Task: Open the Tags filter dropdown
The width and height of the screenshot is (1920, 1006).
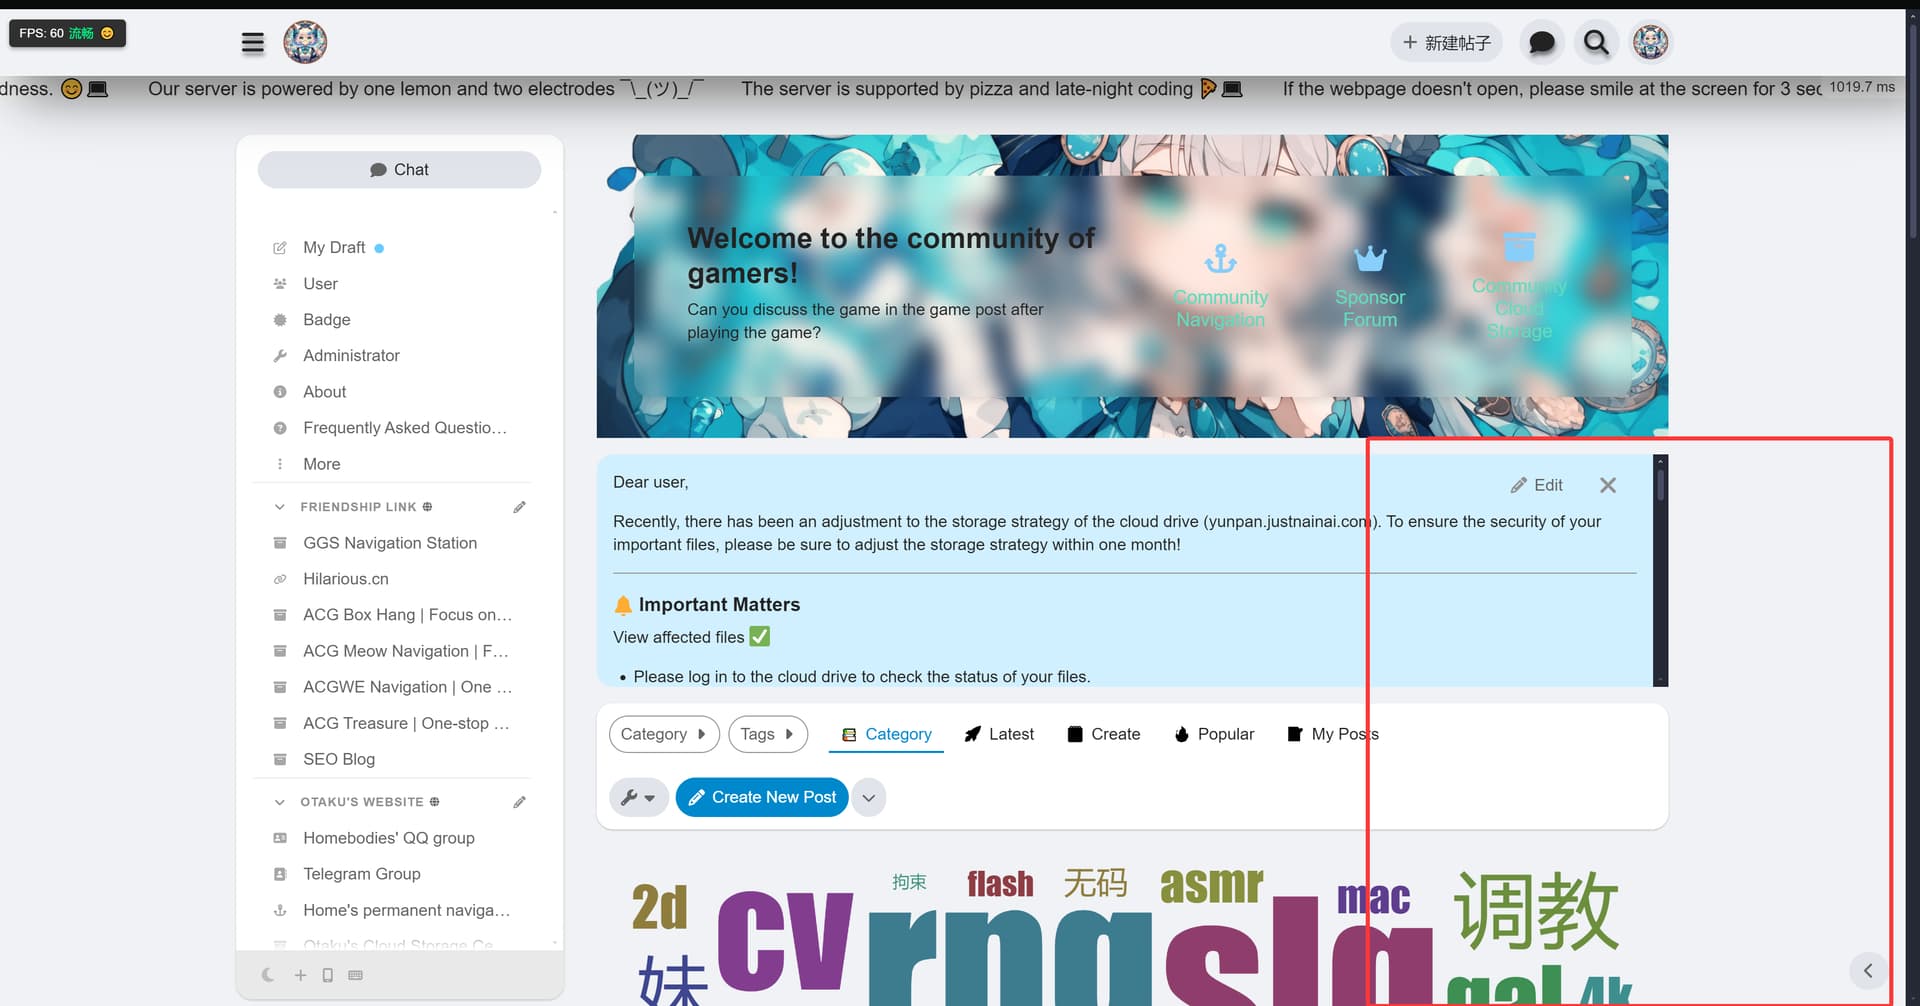Action: (x=767, y=734)
